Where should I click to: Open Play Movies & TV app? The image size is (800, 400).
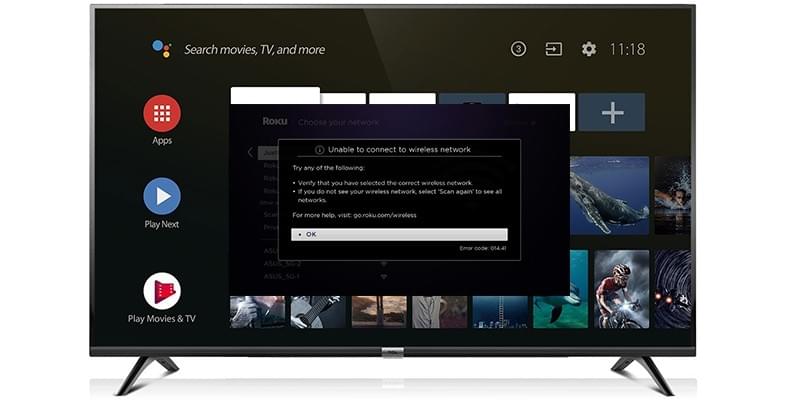click(x=162, y=290)
